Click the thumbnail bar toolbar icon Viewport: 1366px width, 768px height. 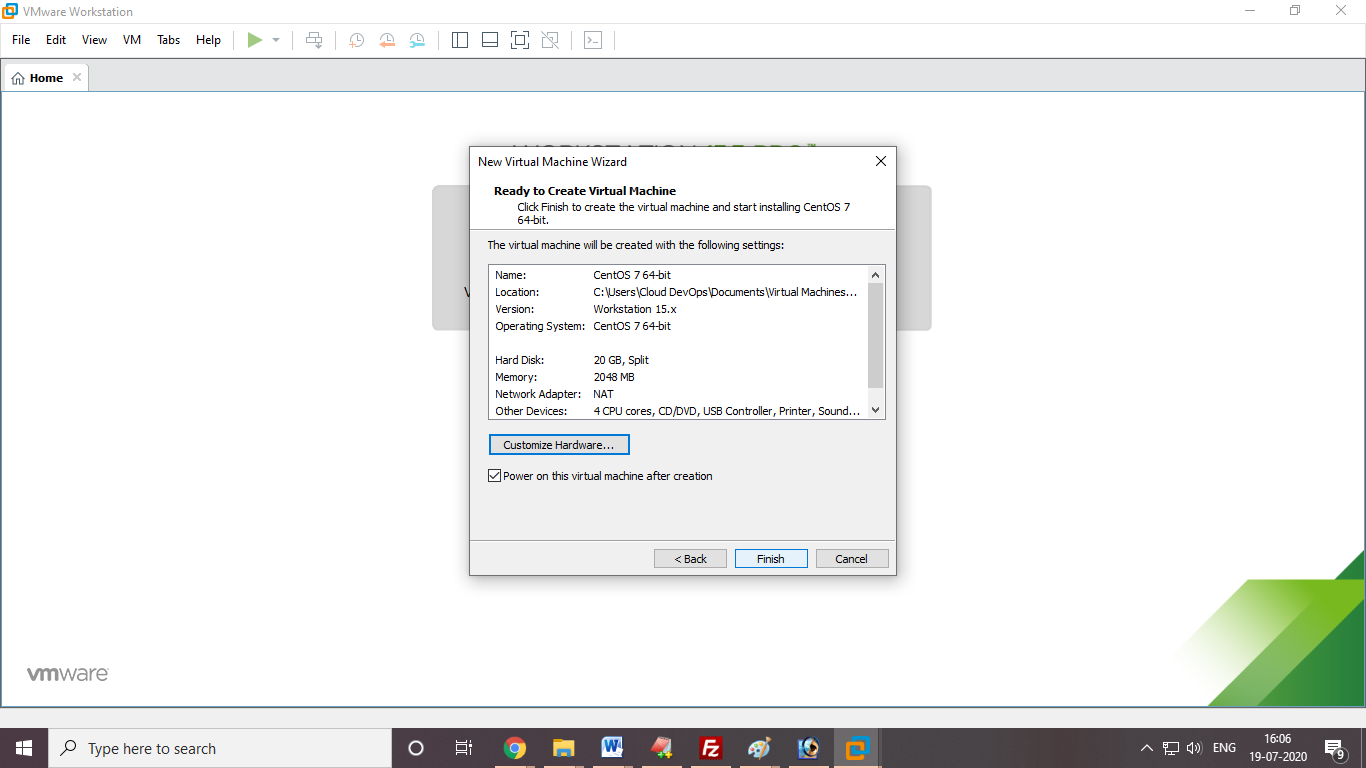tap(489, 40)
